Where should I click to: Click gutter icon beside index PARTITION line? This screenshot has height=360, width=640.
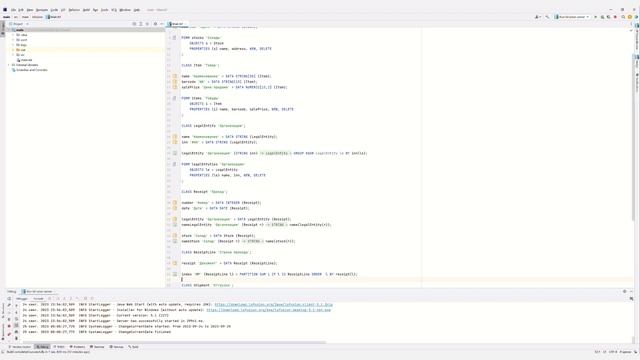175,274
